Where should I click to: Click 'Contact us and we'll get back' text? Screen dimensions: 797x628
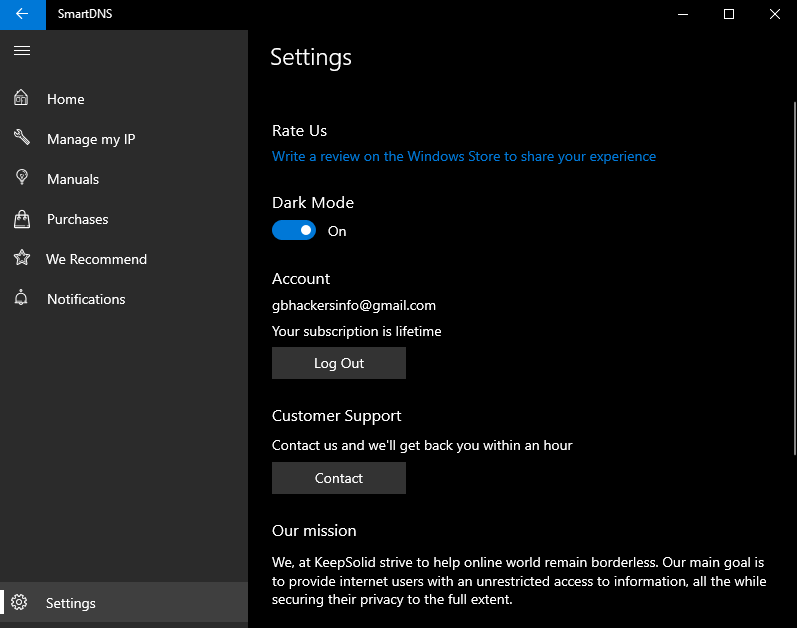pyautogui.click(x=422, y=446)
